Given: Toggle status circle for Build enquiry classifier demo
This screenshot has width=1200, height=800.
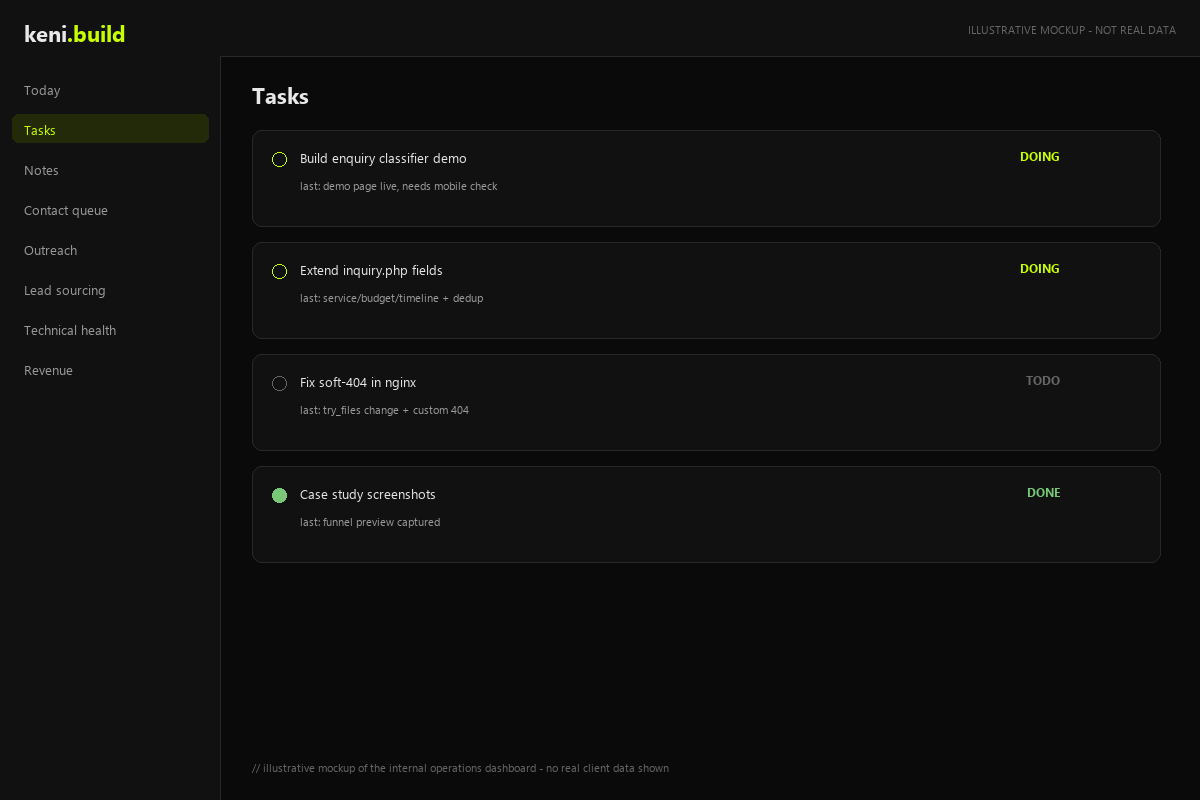Looking at the screenshot, I should pyautogui.click(x=279, y=159).
